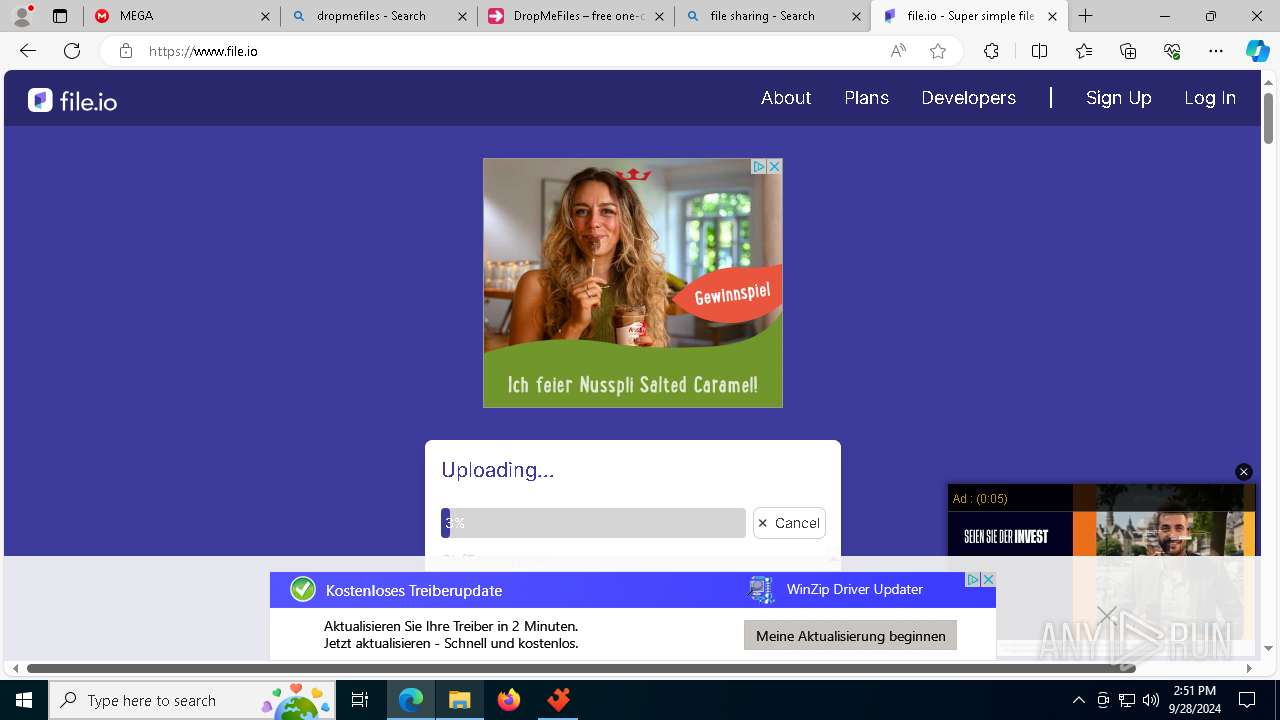Click the upload progress bar at 3%
Screen dimensions: 1280x720
pyautogui.click(x=593, y=523)
